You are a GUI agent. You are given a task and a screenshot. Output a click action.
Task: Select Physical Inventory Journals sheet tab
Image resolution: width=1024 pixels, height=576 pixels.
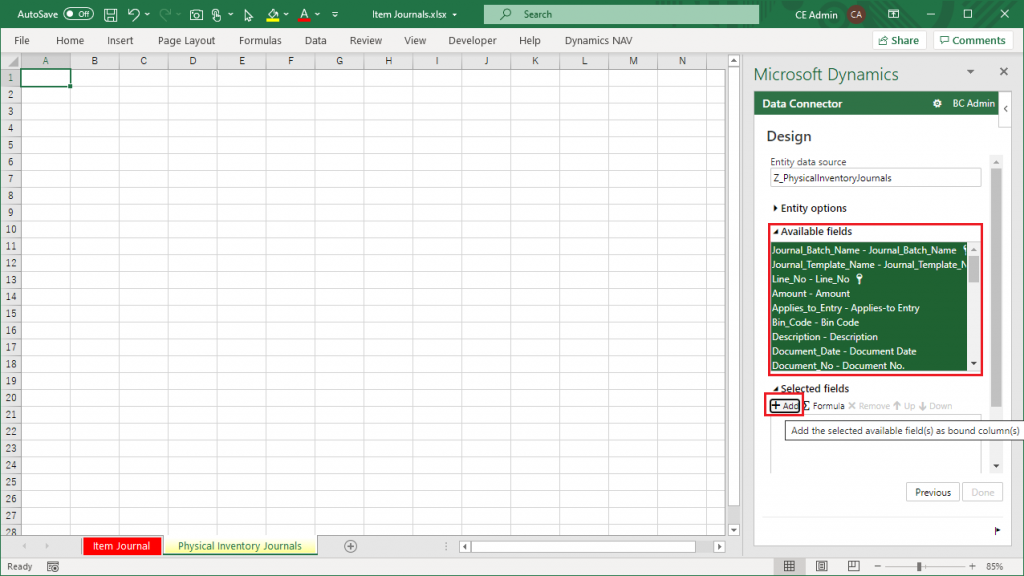[240, 546]
